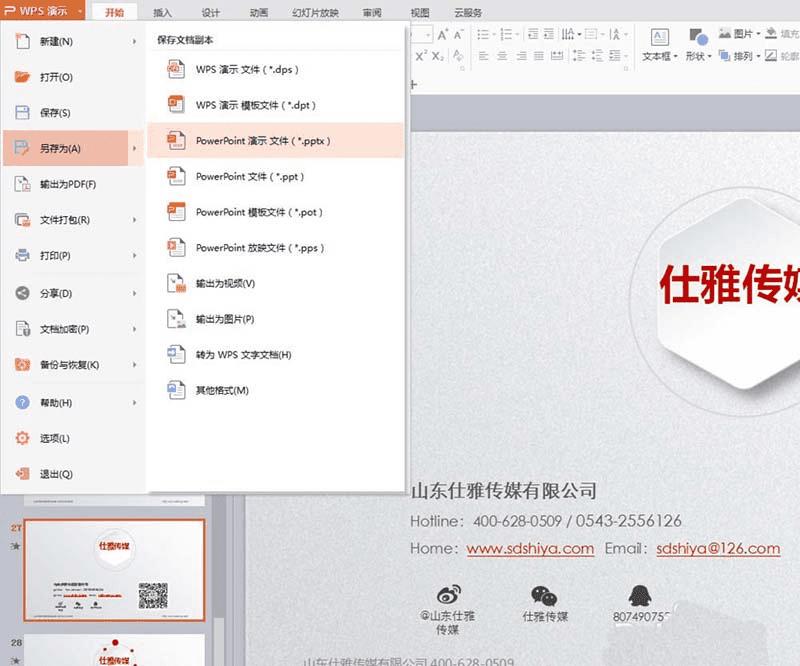Select slide 27 thumbnail
Image resolution: width=800 pixels, height=666 pixels.
(114, 570)
